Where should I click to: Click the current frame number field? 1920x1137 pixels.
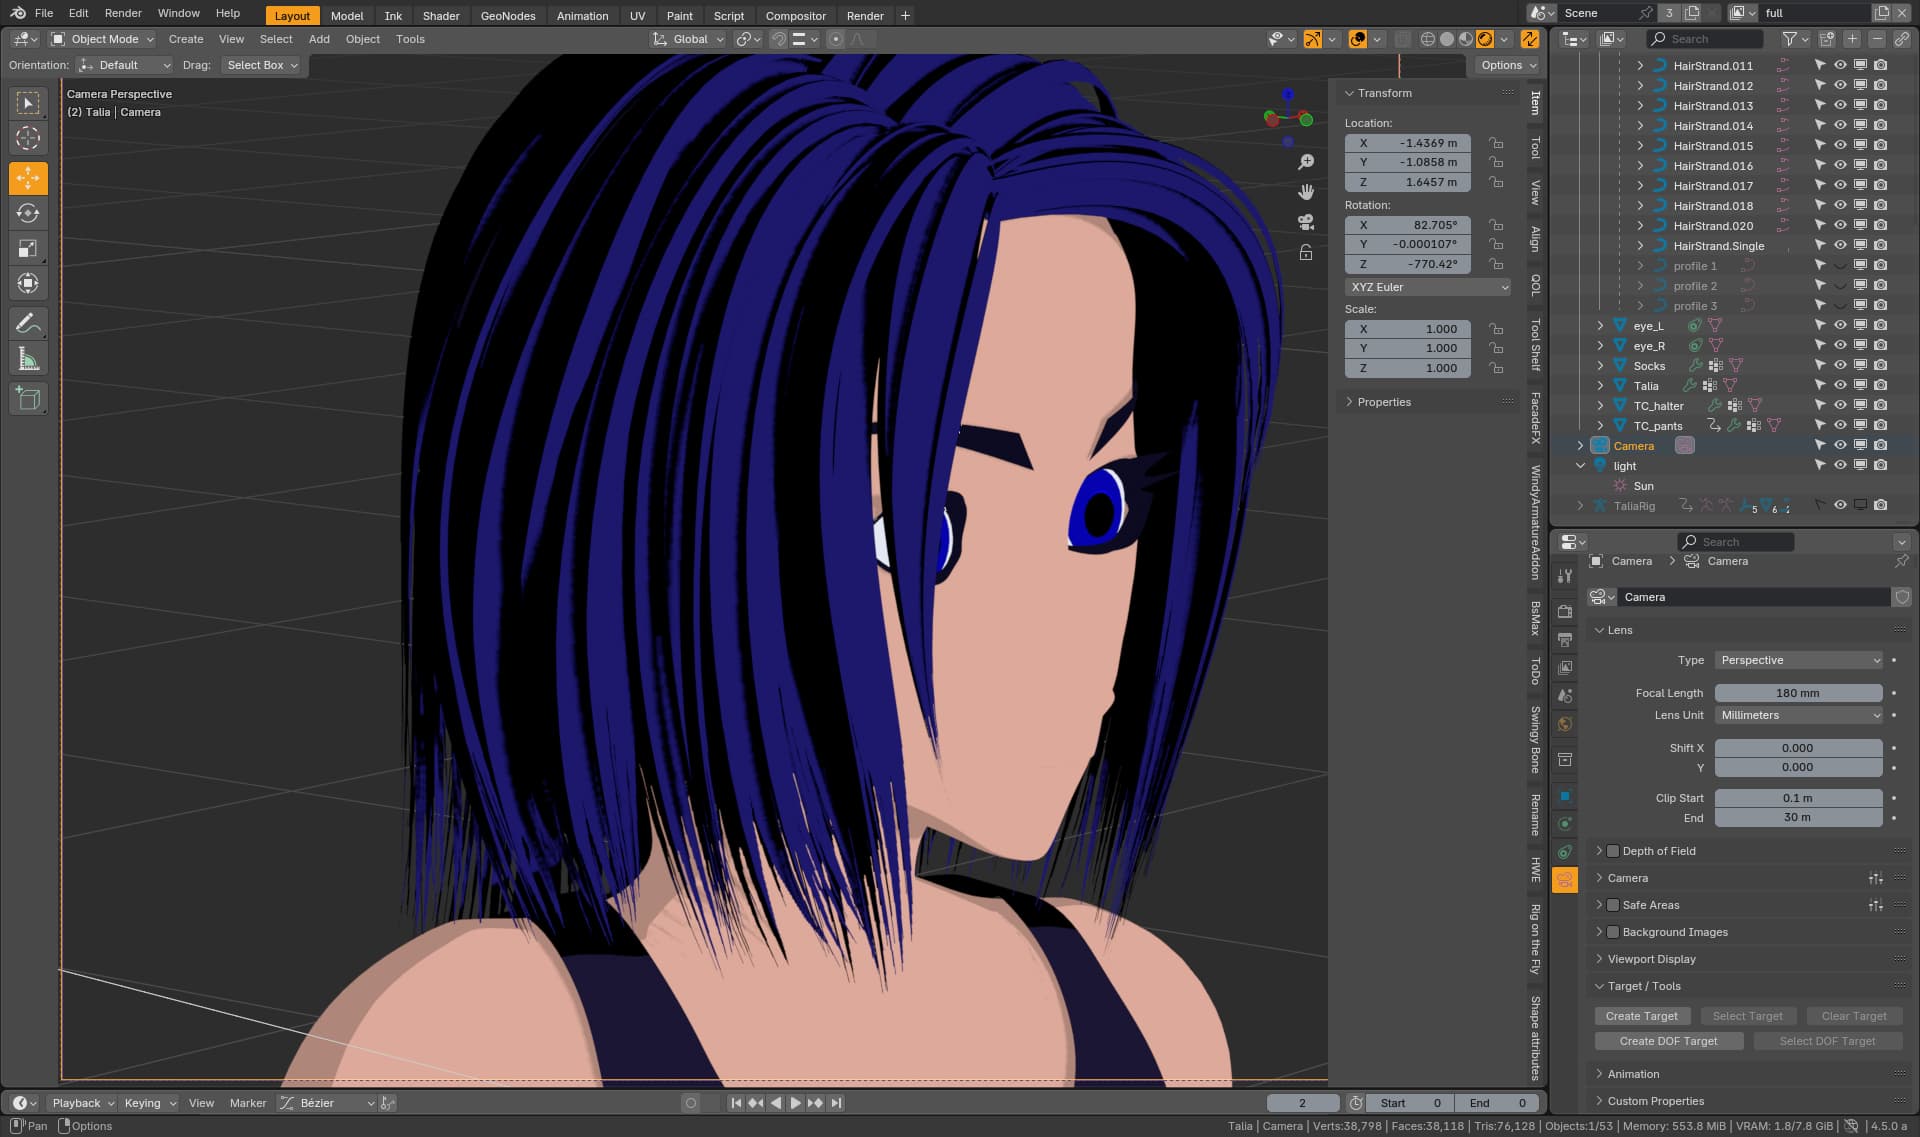1303,1103
